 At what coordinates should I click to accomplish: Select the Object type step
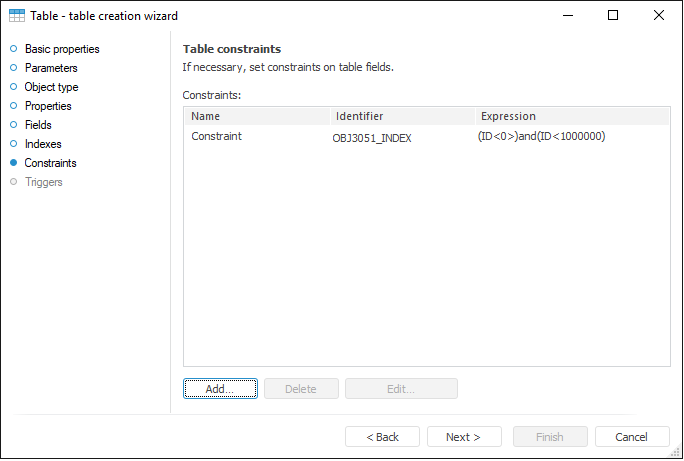51,87
